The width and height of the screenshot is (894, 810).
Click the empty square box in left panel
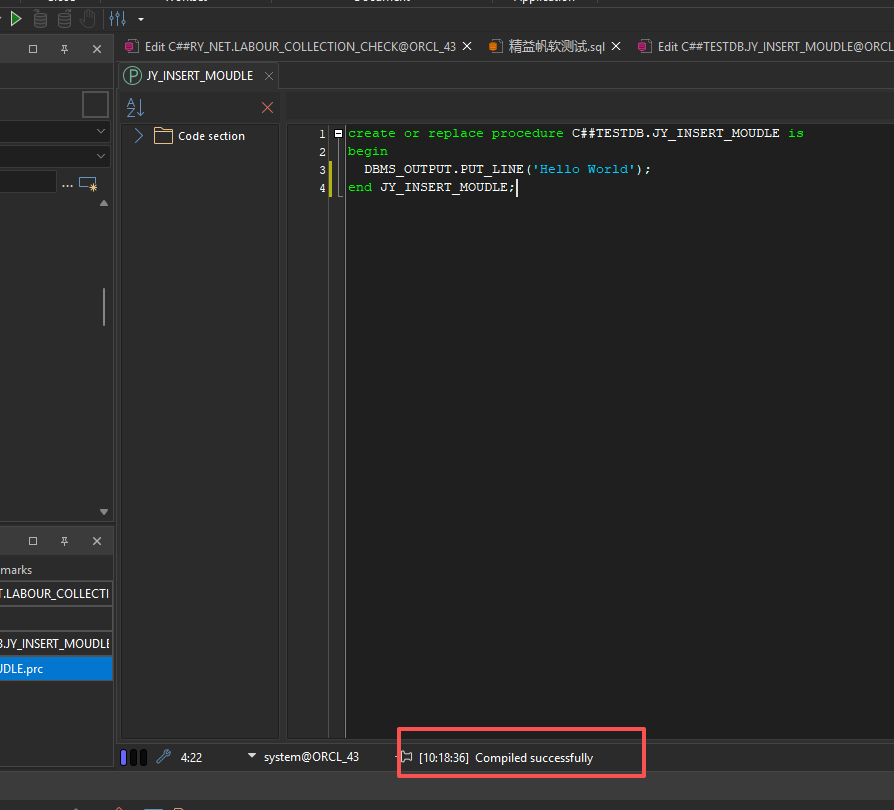coord(95,104)
